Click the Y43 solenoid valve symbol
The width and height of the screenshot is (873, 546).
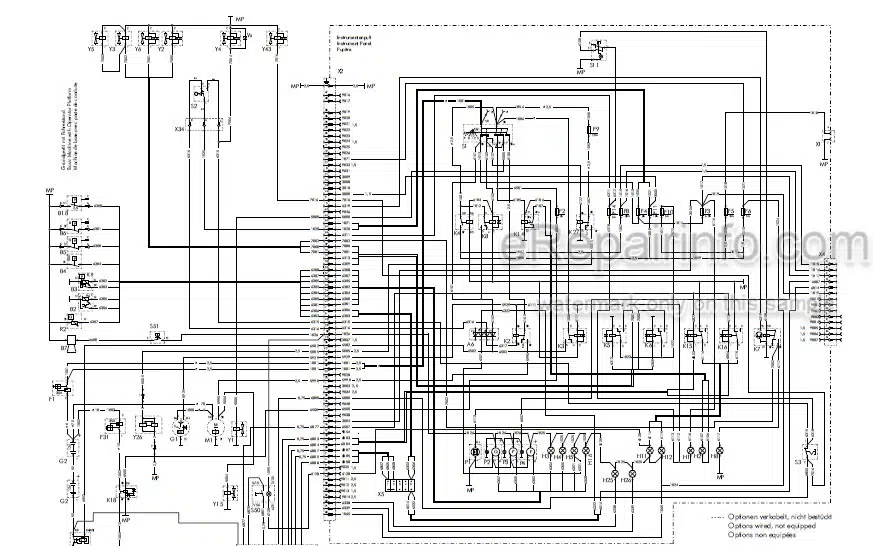pyautogui.click(x=278, y=38)
